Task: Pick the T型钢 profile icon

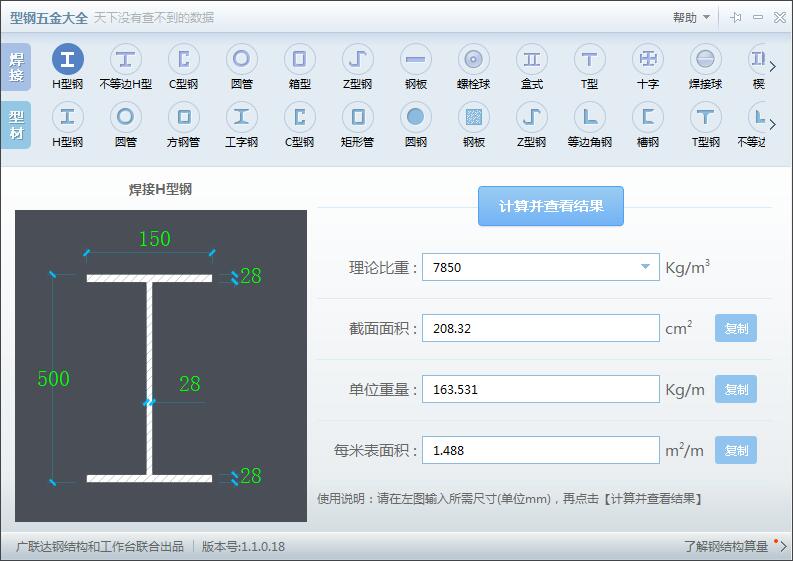Action: pos(706,117)
